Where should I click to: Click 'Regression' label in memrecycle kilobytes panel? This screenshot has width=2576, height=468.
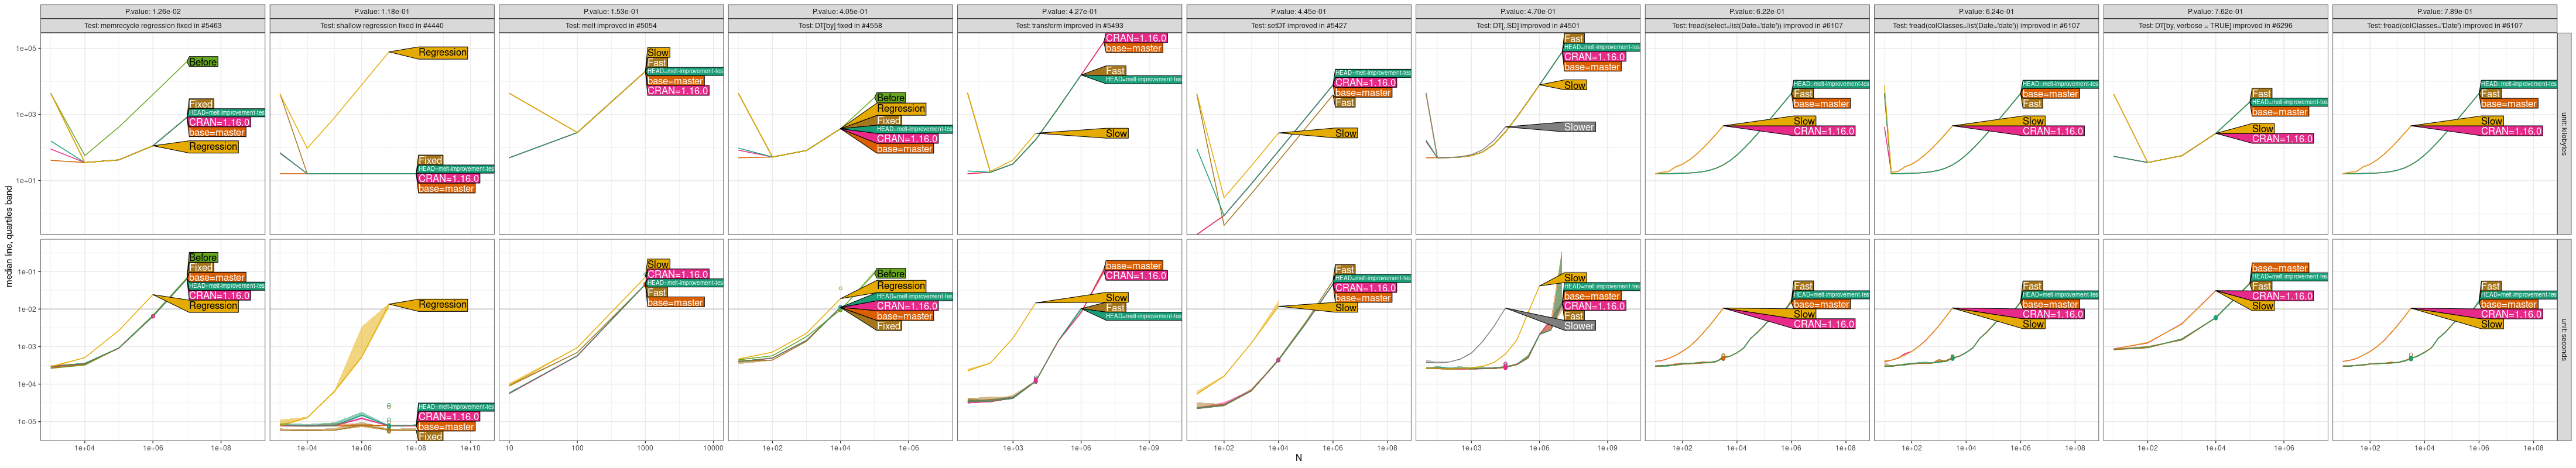click(x=213, y=147)
